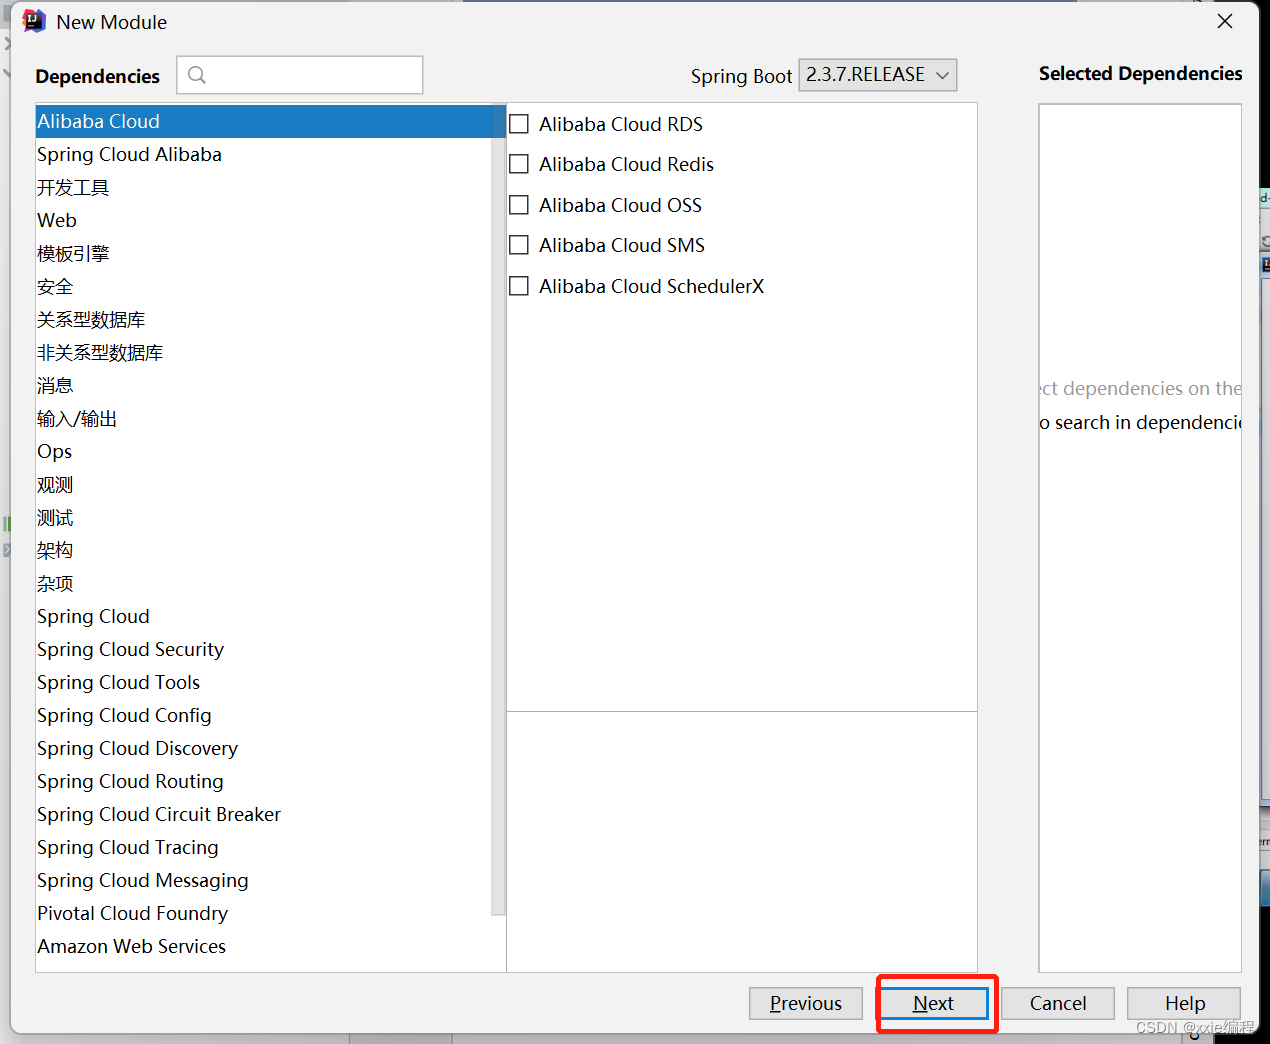Image resolution: width=1270 pixels, height=1044 pixels.
Task: Click the dependencies search field
Action: coord(300,75)
